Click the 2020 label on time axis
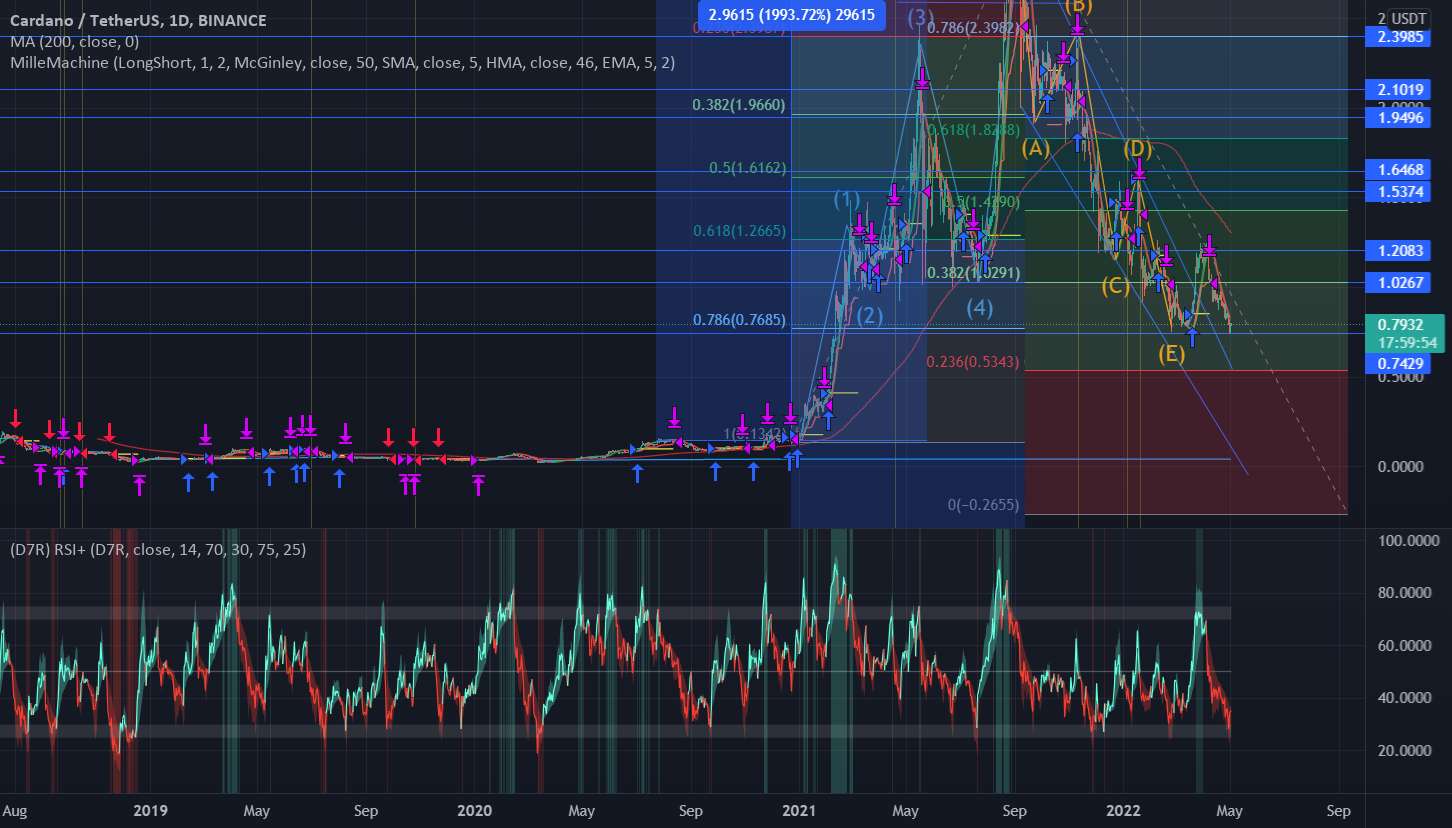This screenshot has width=1452, height=828. [x=473, y=810]
